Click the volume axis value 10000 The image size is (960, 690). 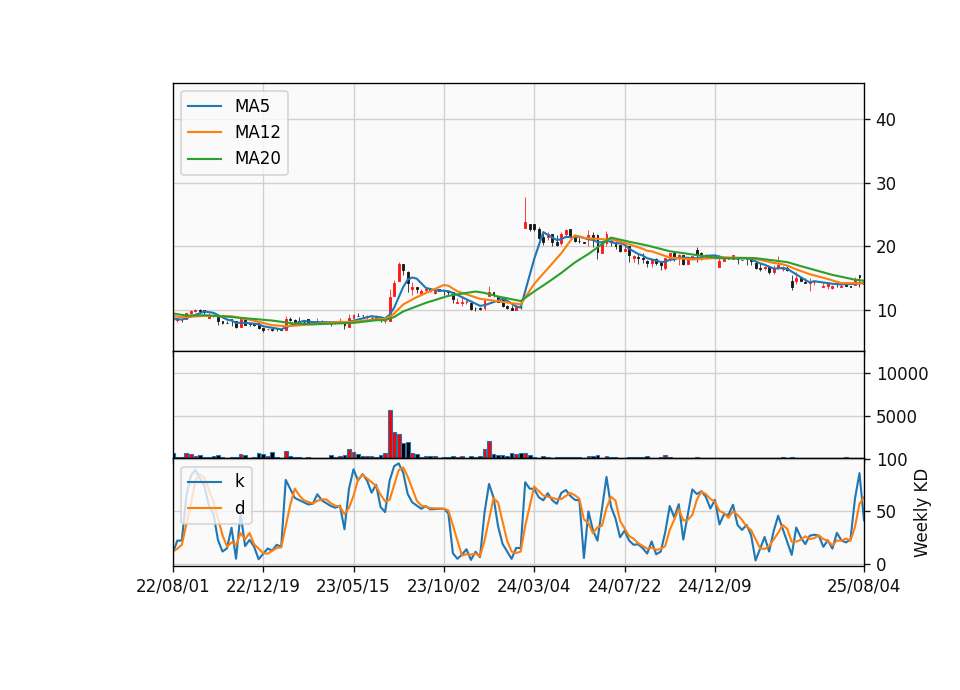[902, 374]
